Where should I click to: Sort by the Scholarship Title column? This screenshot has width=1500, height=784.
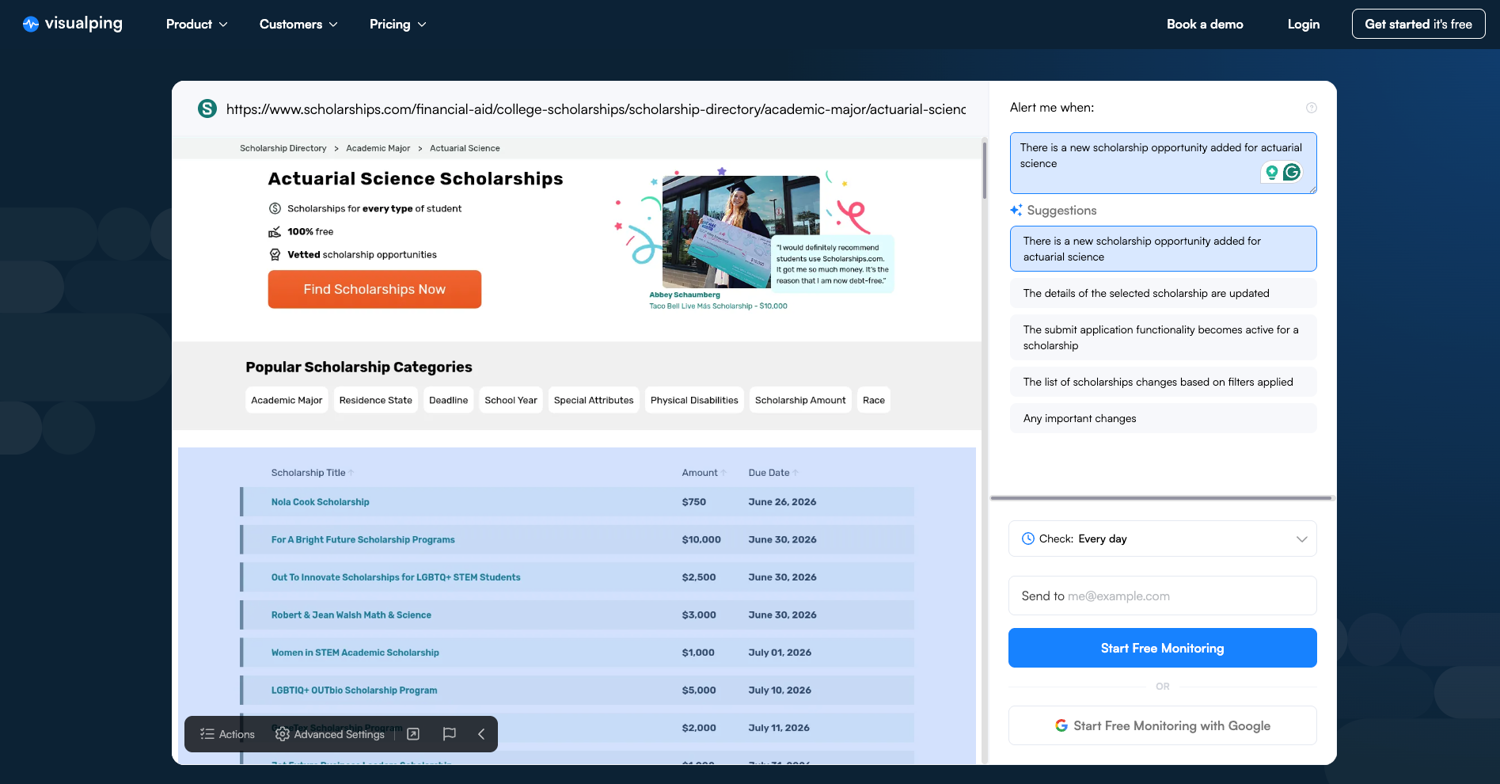point(313,473)
